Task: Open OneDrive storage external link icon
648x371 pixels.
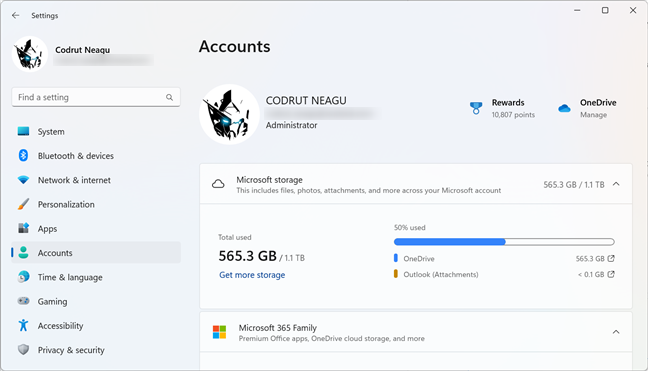Action: click(611, 259)
